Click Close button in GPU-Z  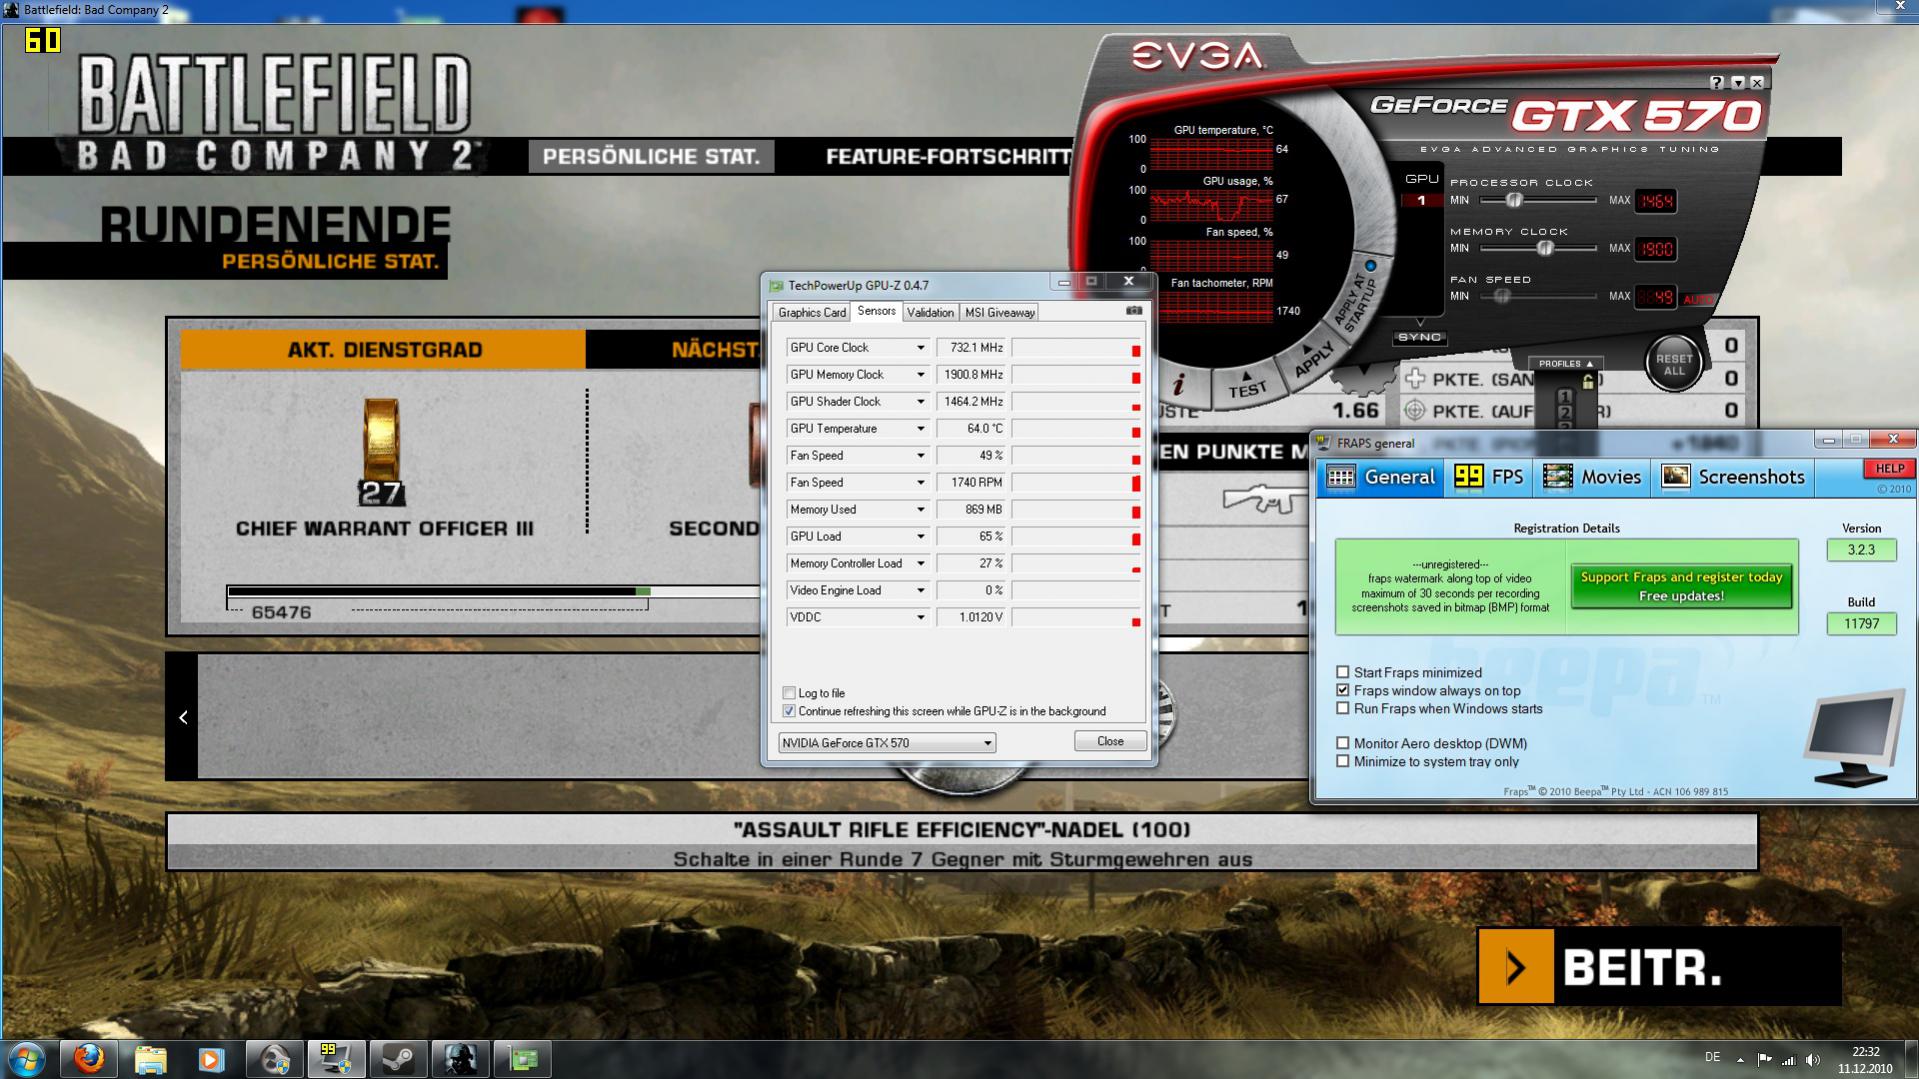click(1110, 741)
